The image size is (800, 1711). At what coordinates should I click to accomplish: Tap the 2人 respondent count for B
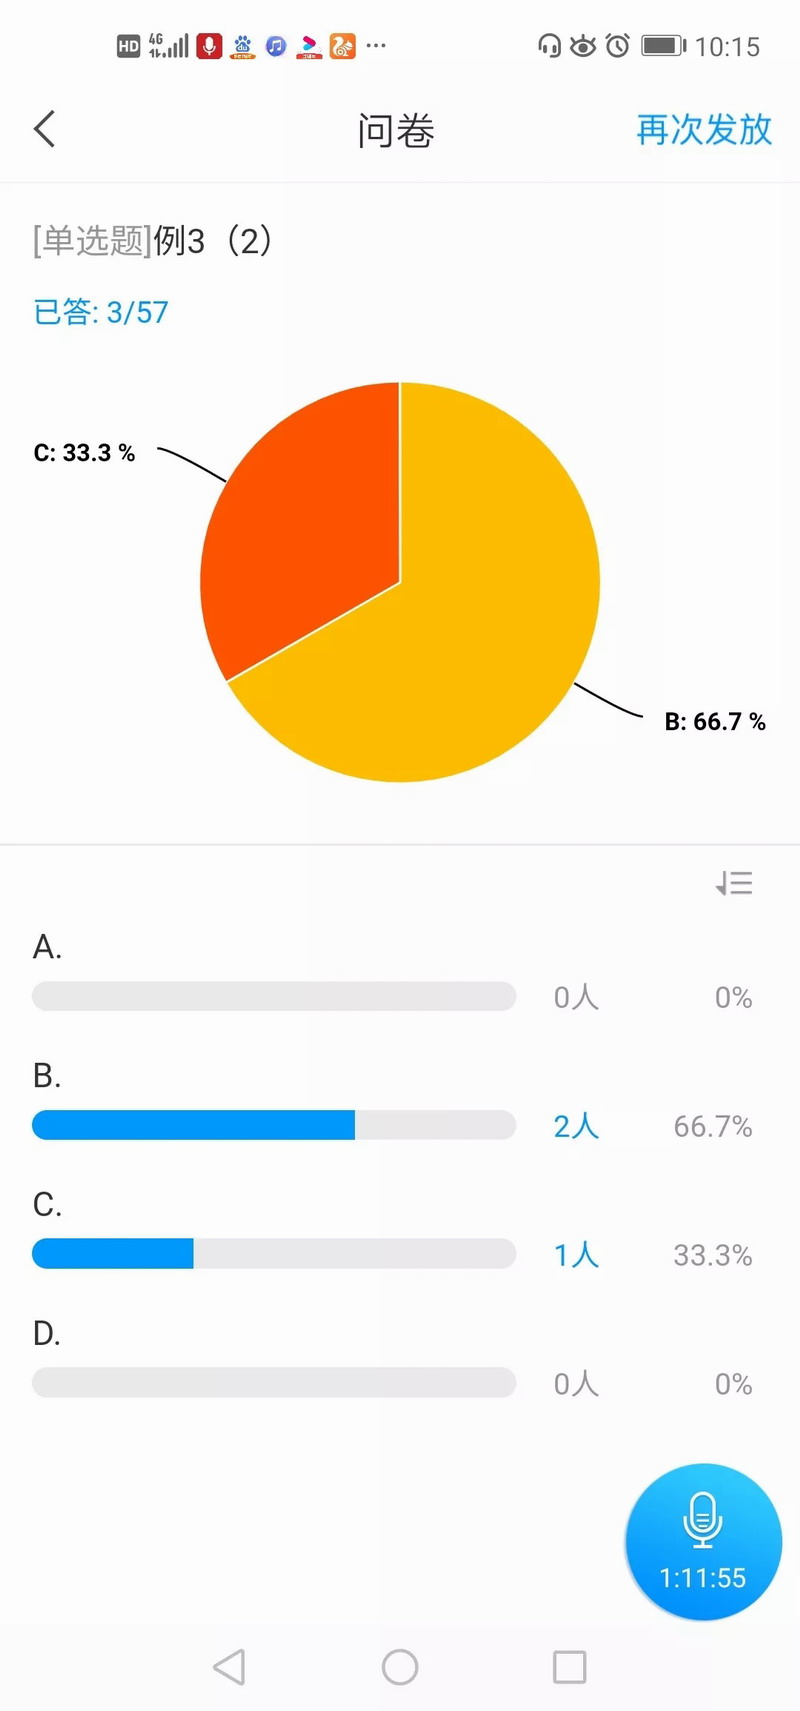(x=576, y=1126)
